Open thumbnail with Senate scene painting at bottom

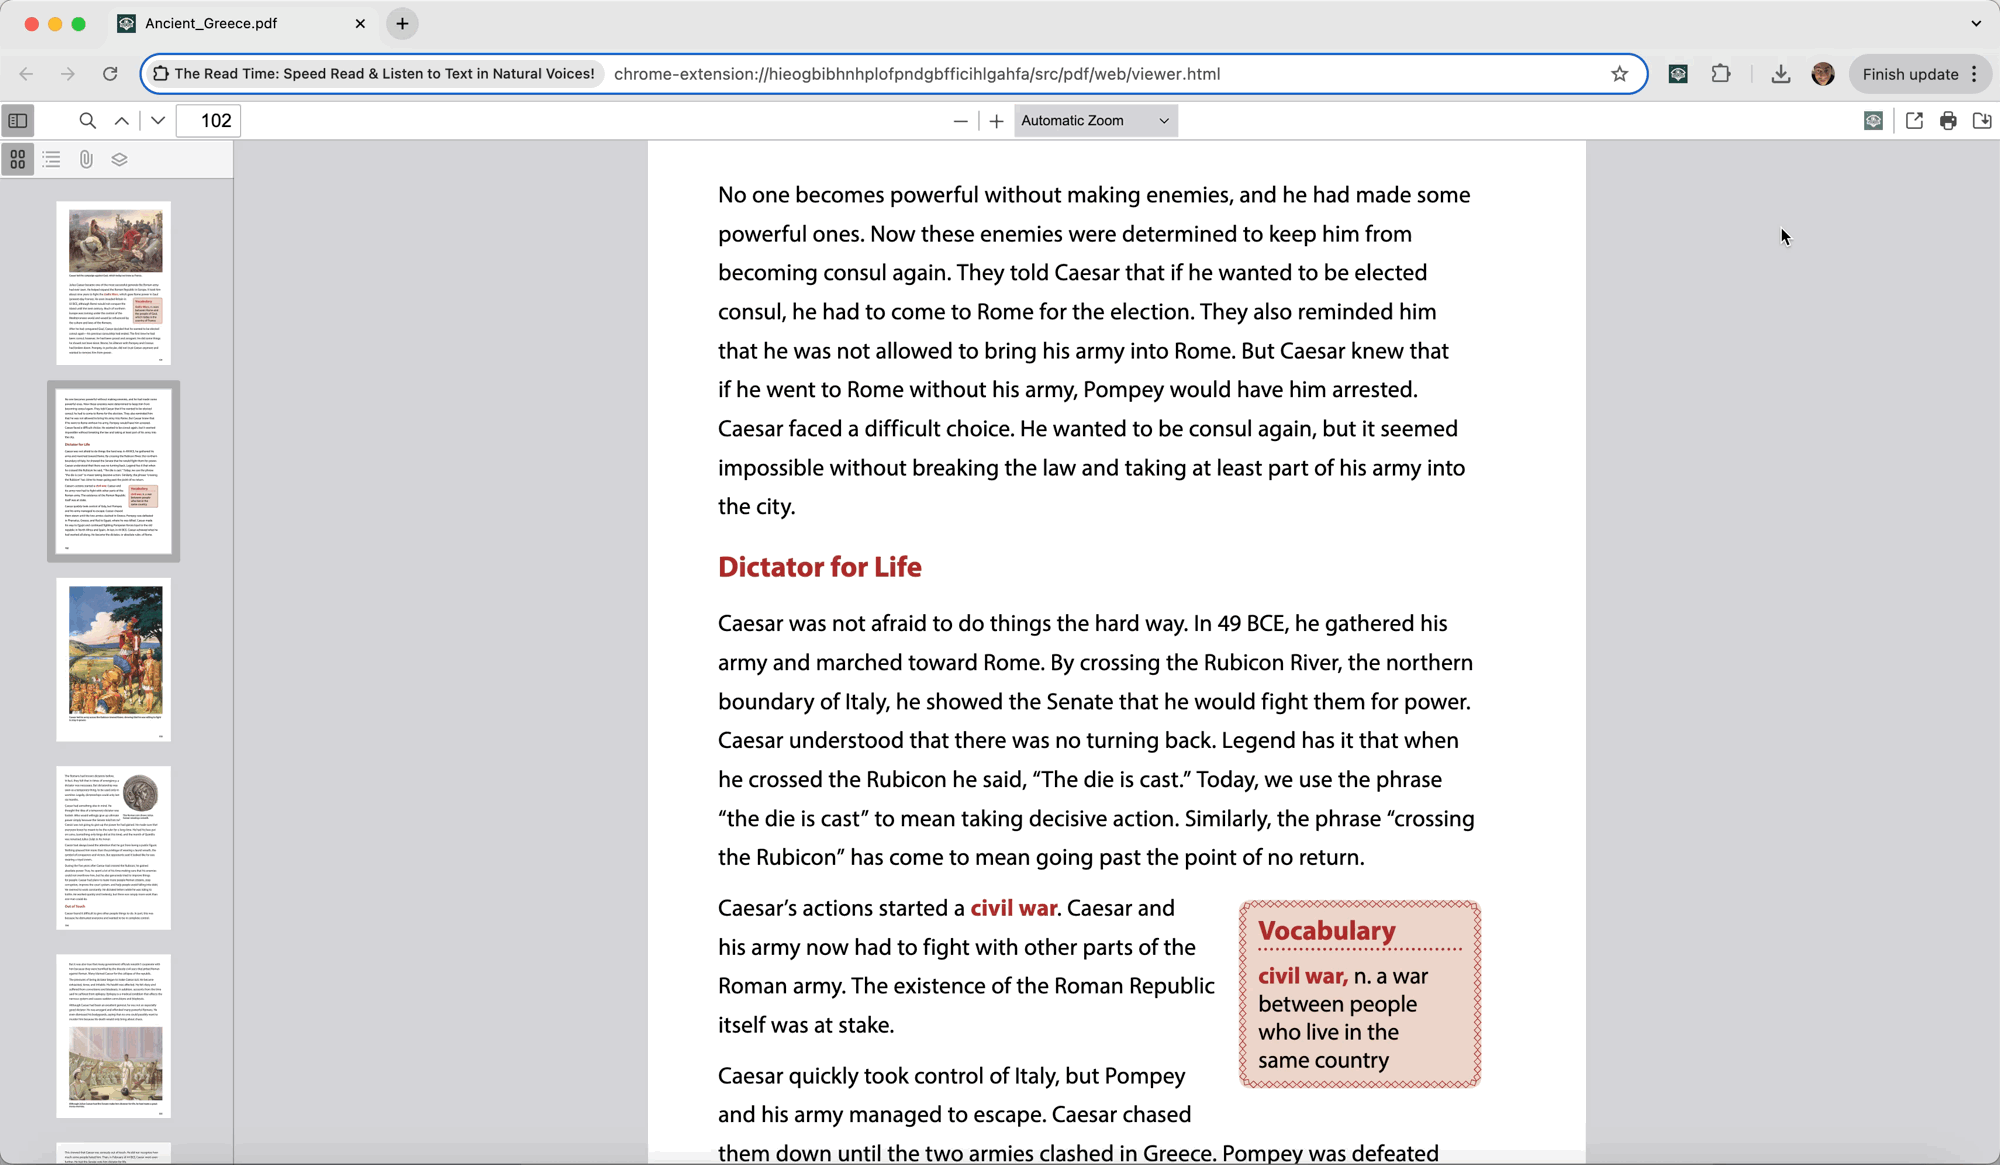113,1036
